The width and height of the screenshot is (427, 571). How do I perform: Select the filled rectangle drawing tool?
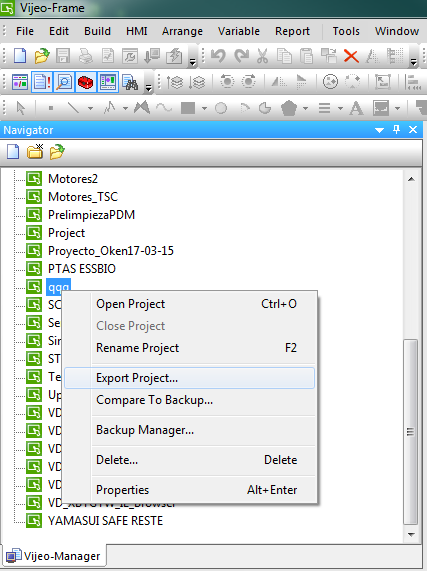click(x=188, y=108)
